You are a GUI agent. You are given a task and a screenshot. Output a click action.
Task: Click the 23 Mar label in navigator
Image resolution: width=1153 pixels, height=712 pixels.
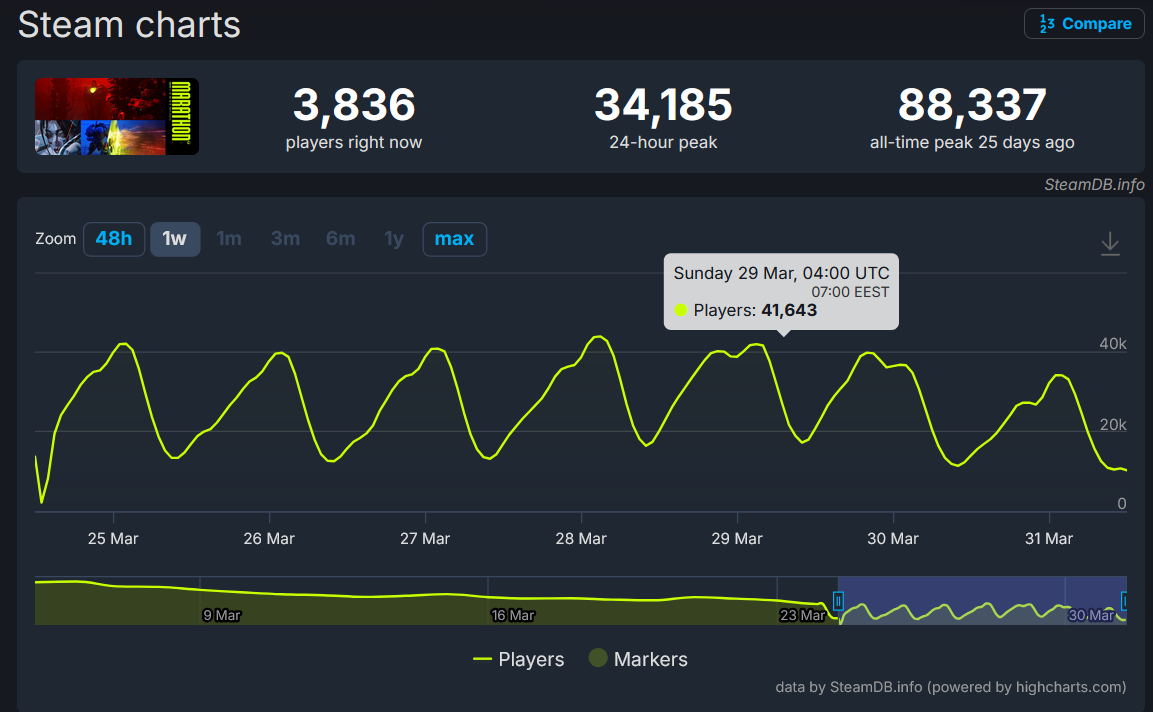pos(802,615)
